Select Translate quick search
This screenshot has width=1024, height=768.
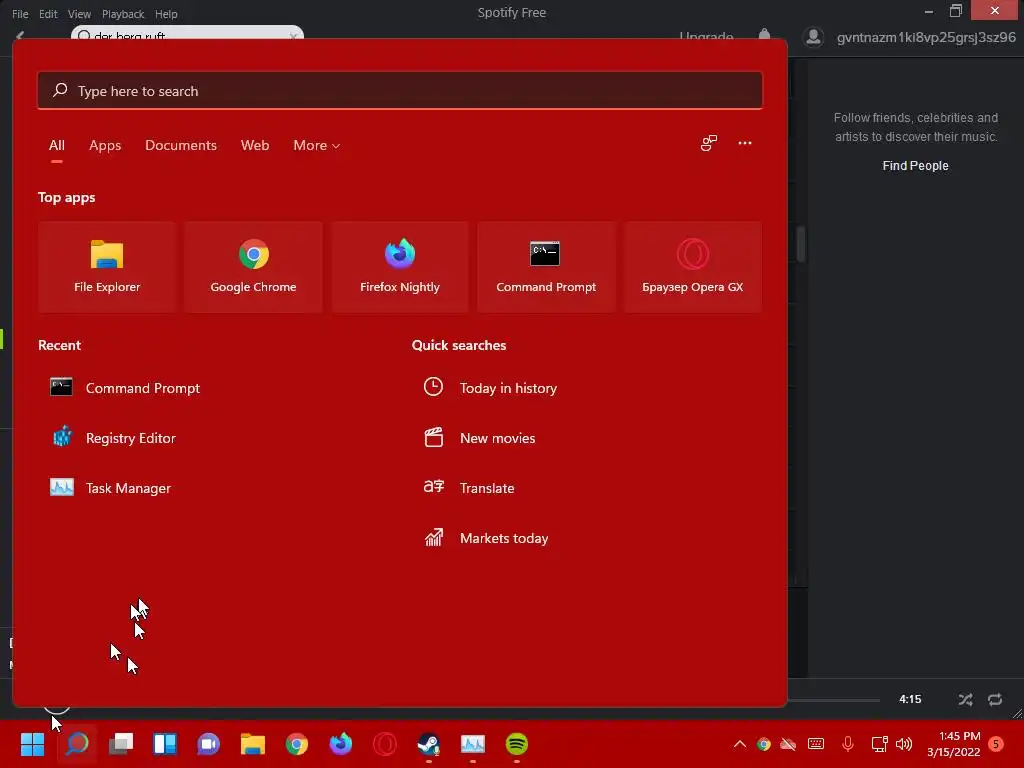pos(469,488)
